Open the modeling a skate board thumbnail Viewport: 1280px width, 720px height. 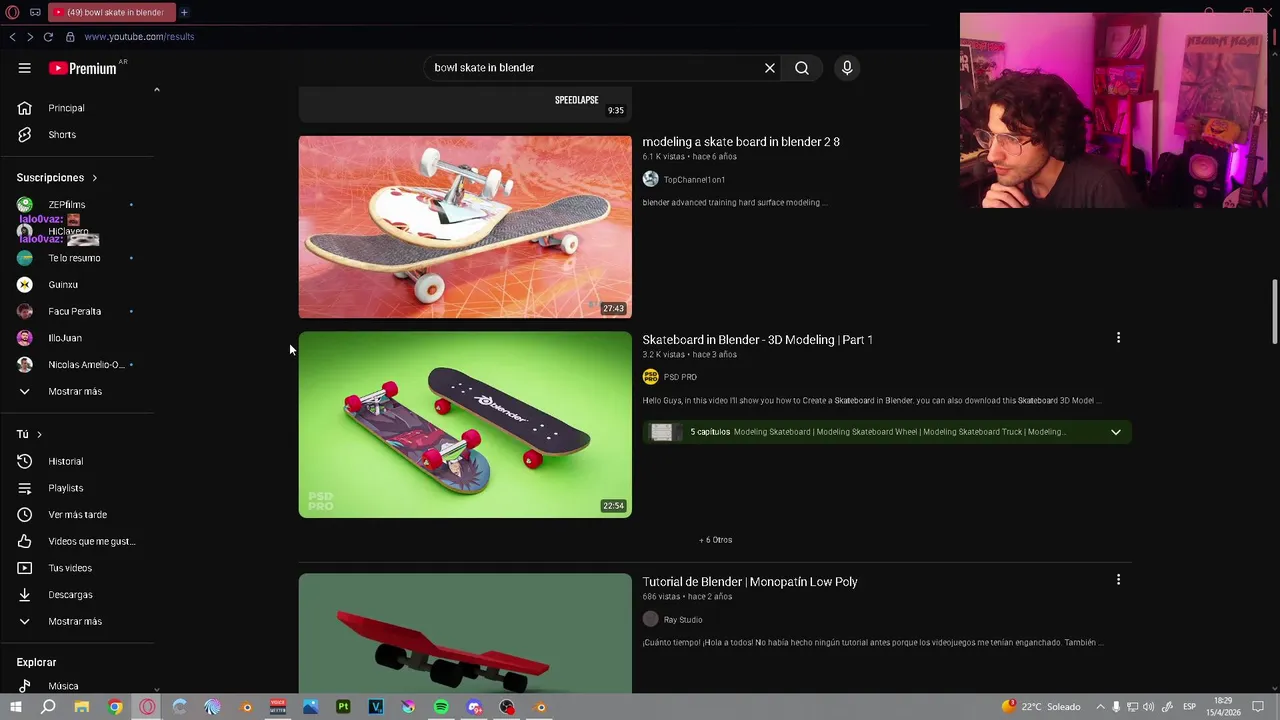click(465, 227)
